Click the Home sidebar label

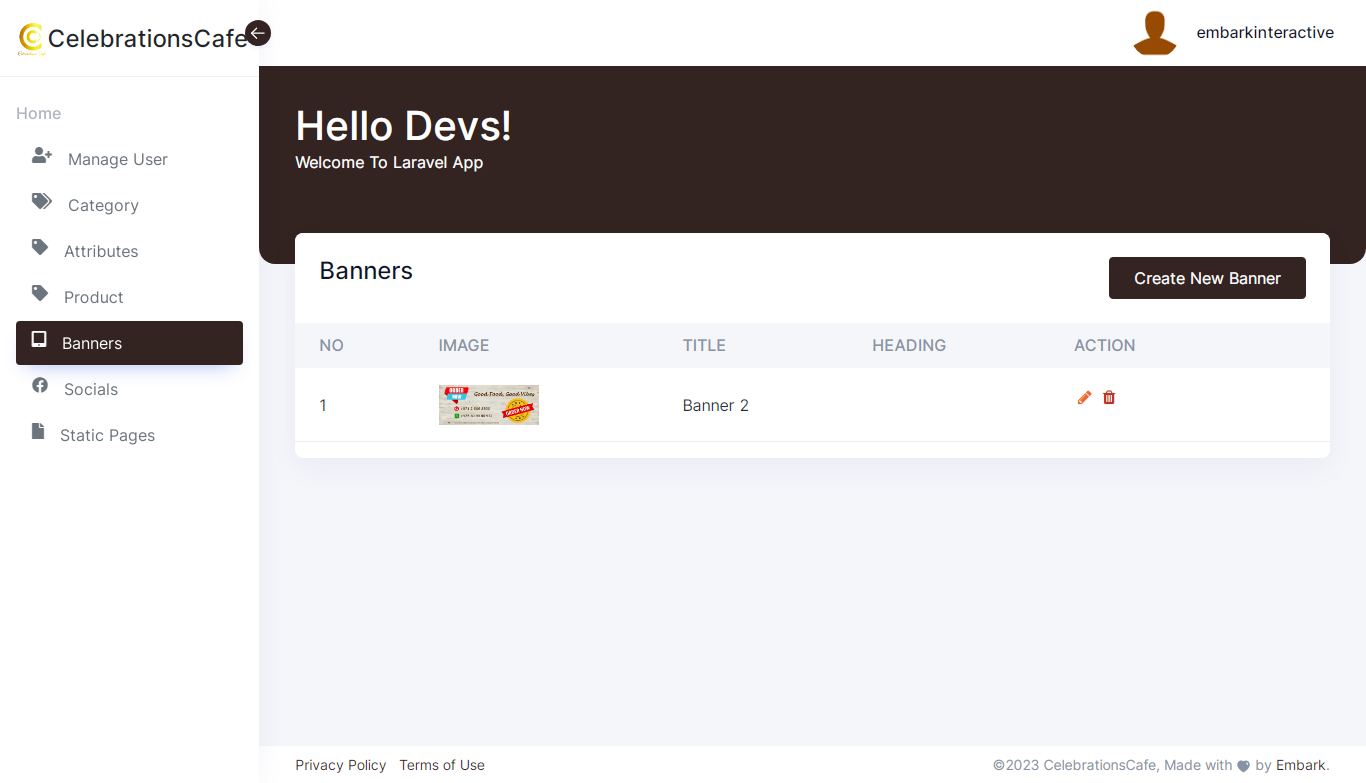[x=38, y=113]
